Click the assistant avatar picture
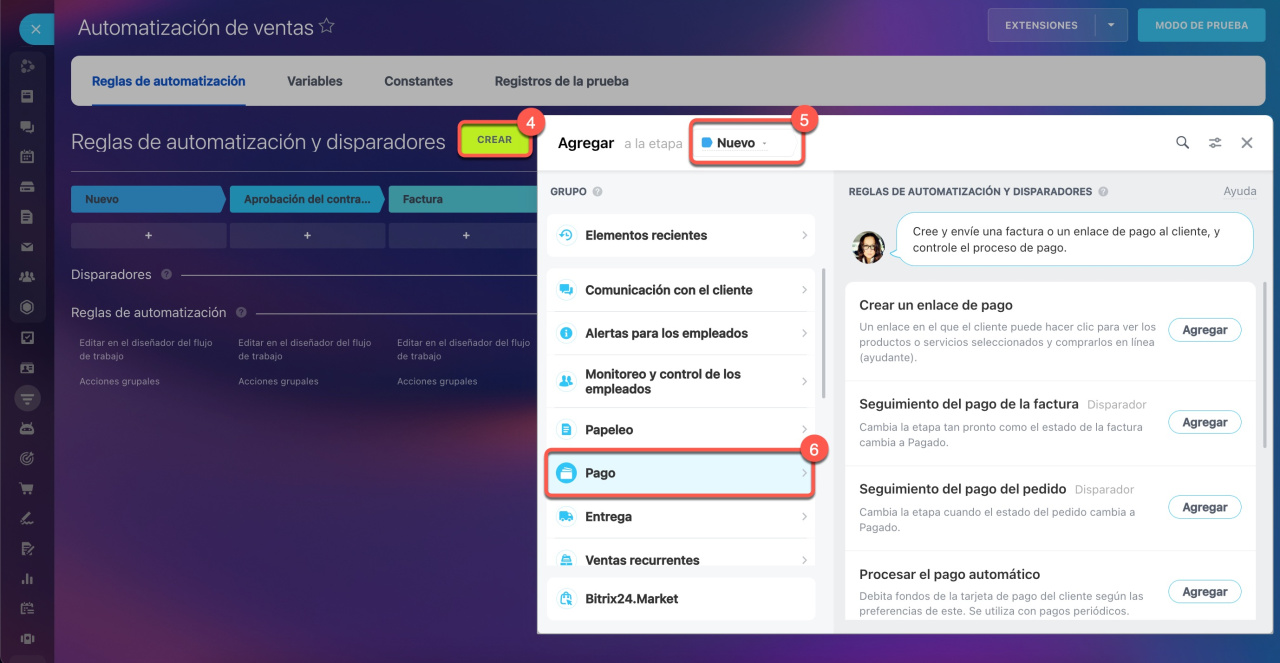Viewport: 1280px width, 663px height. coord(868,247)
